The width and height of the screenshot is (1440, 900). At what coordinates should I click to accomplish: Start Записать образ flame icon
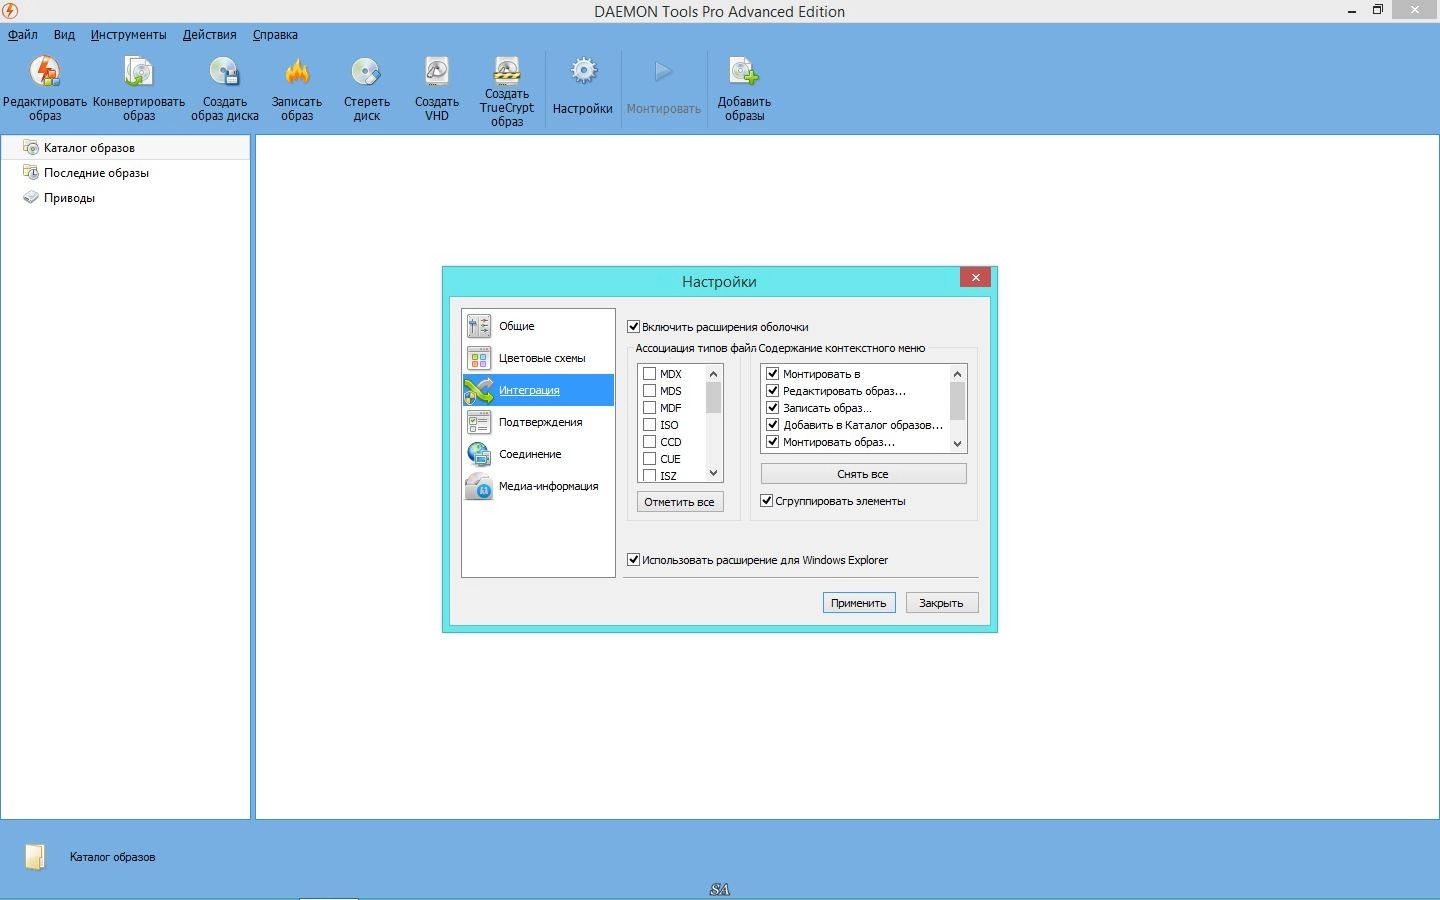297,72
